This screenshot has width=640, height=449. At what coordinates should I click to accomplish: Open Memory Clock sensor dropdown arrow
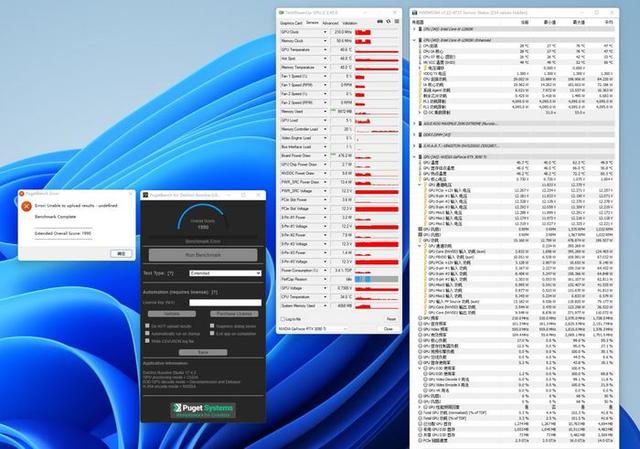coord(325,41)
